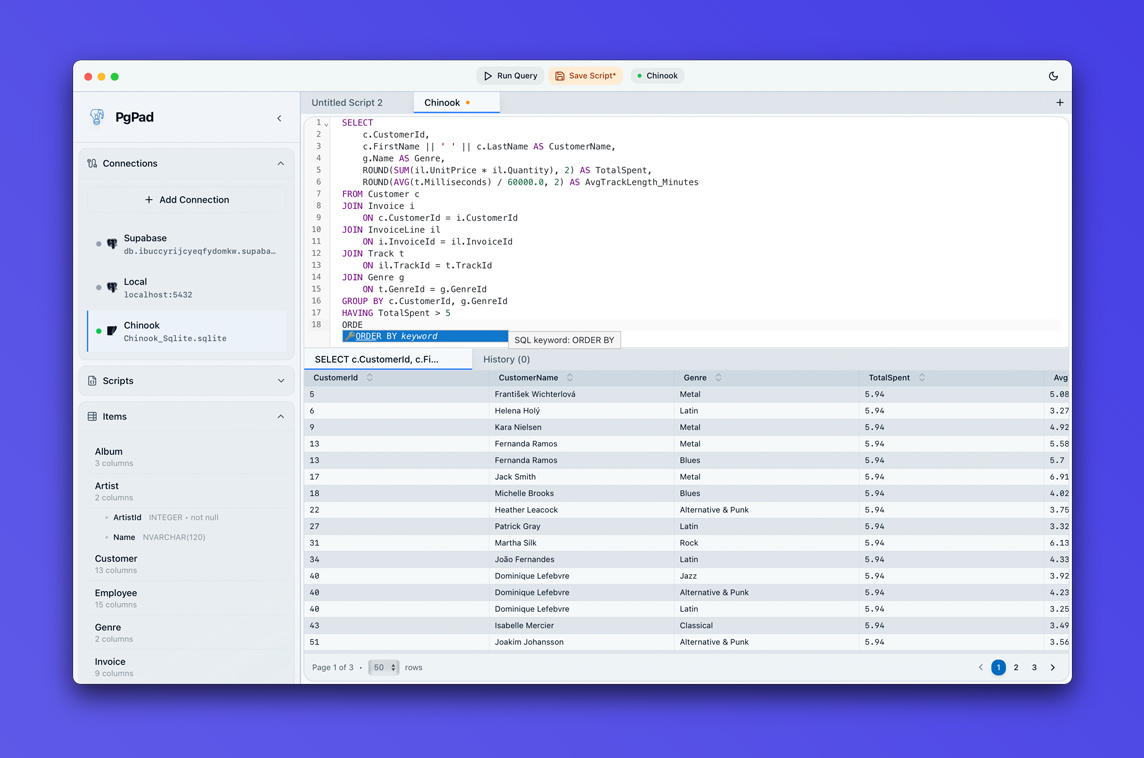Go to results page 2
Screen dimensions: 1144x758
pyautogui.click(x=1016, y=667)
